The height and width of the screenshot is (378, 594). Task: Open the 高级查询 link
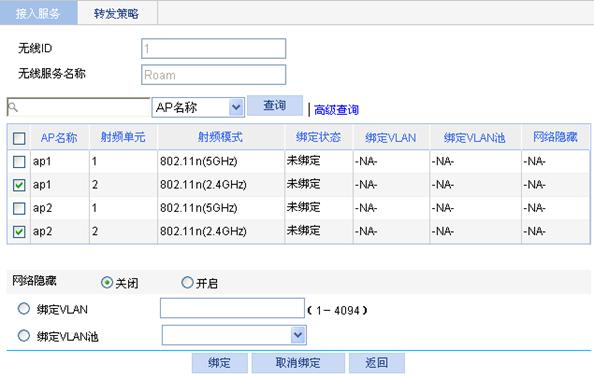point(336,110)
